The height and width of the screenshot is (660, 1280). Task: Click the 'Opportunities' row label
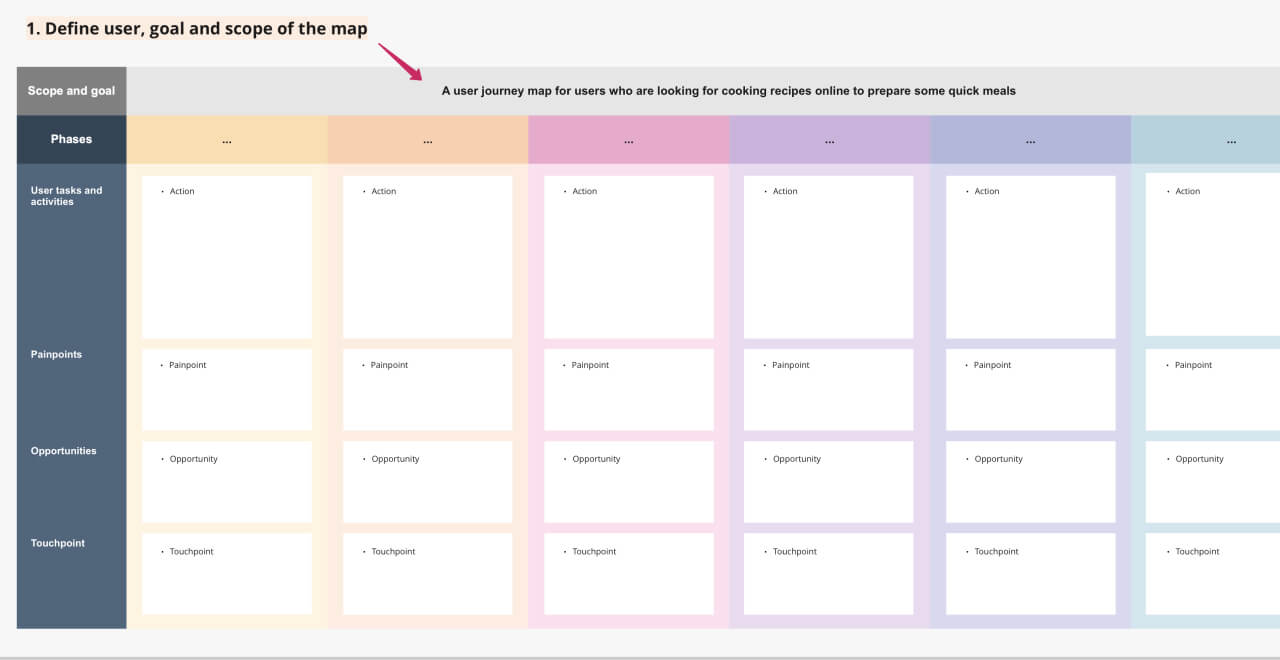[x=63, y=451]
